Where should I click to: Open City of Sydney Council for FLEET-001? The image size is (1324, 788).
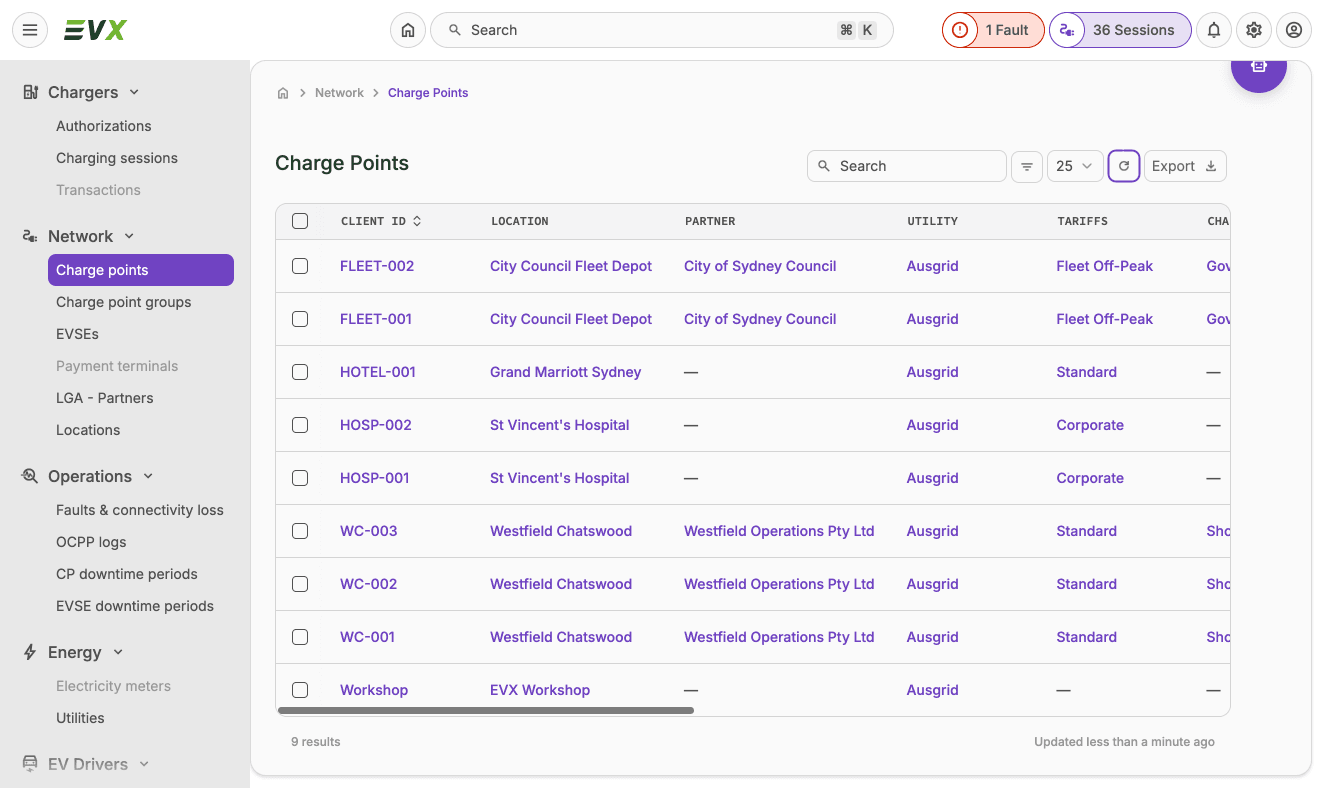click(x=760, y=319)
